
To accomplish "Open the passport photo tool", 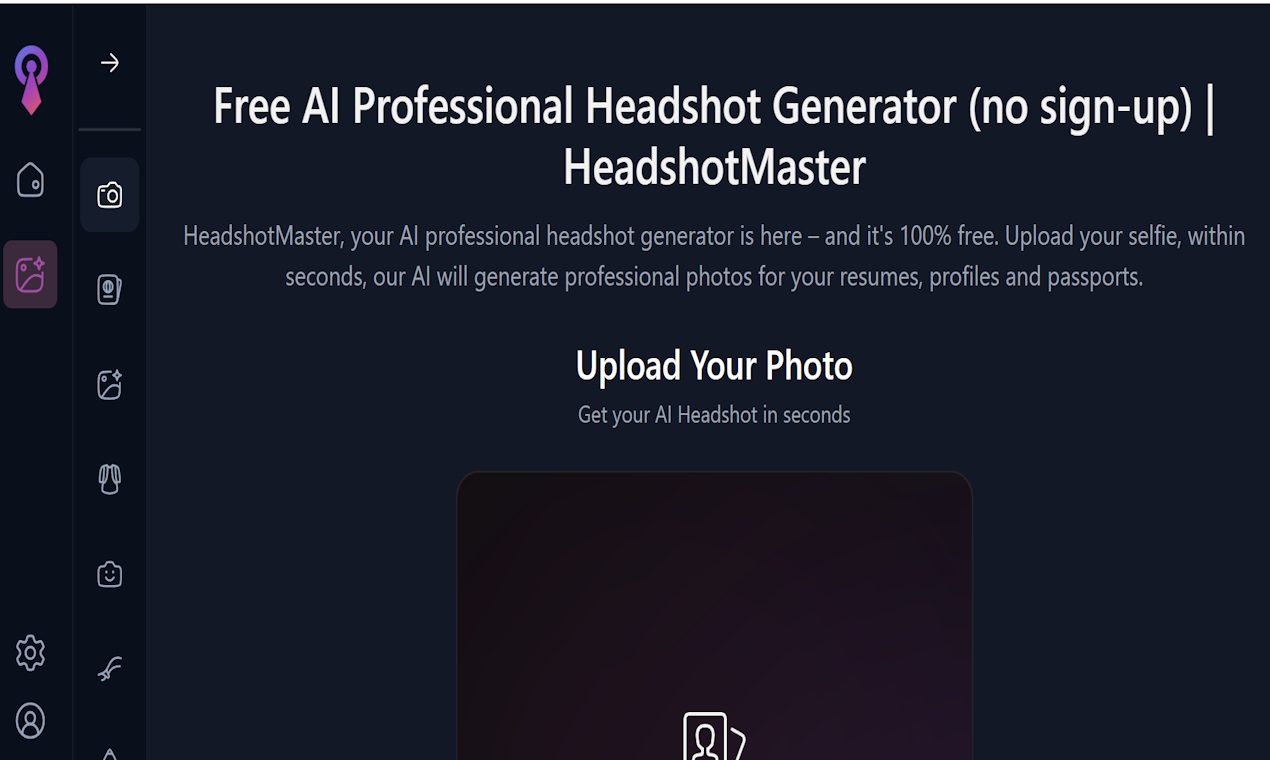I will click(x=110, y=290).
